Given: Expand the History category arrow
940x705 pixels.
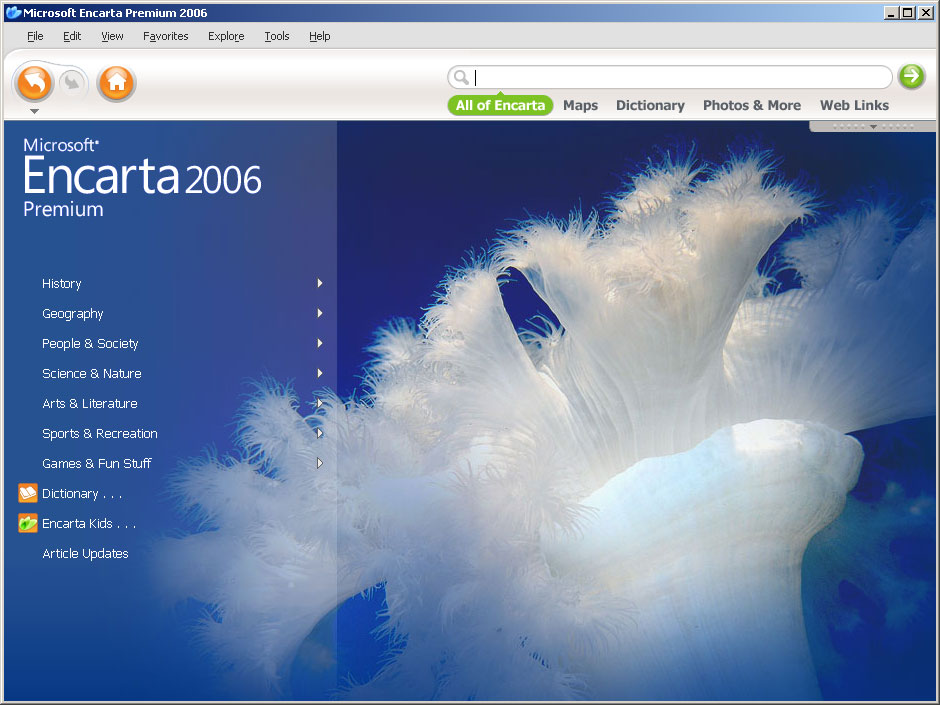Looking at the screenshot, I should point(320,283).
